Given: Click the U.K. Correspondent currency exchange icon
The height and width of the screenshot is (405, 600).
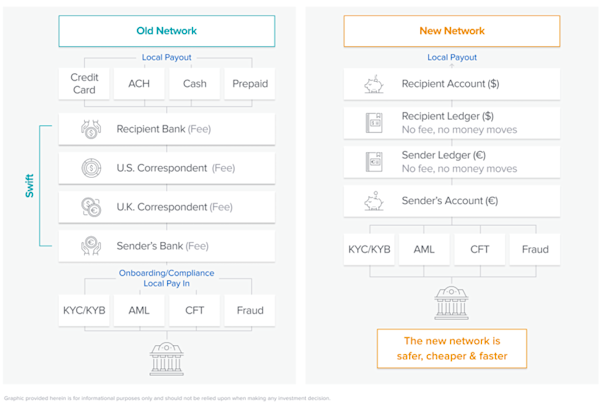Looking at the screenshot, I should tap(91, 207).
